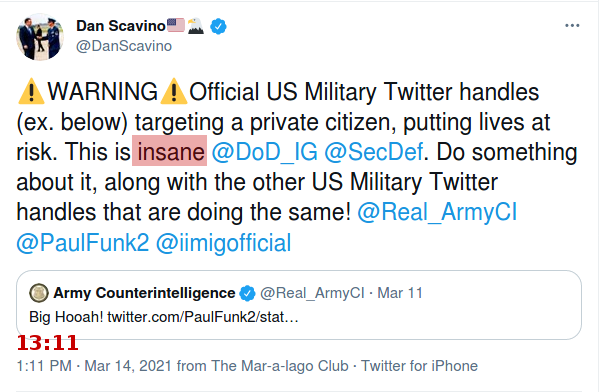Click the 1:11 PM · Mar 14, 2021 timestamp
The height and width of the screenshot is (392, 603).
(94, 366)
